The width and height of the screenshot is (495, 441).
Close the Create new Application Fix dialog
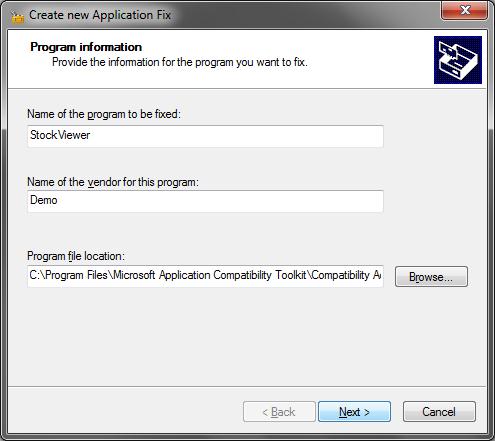click(x=465, y=10)
